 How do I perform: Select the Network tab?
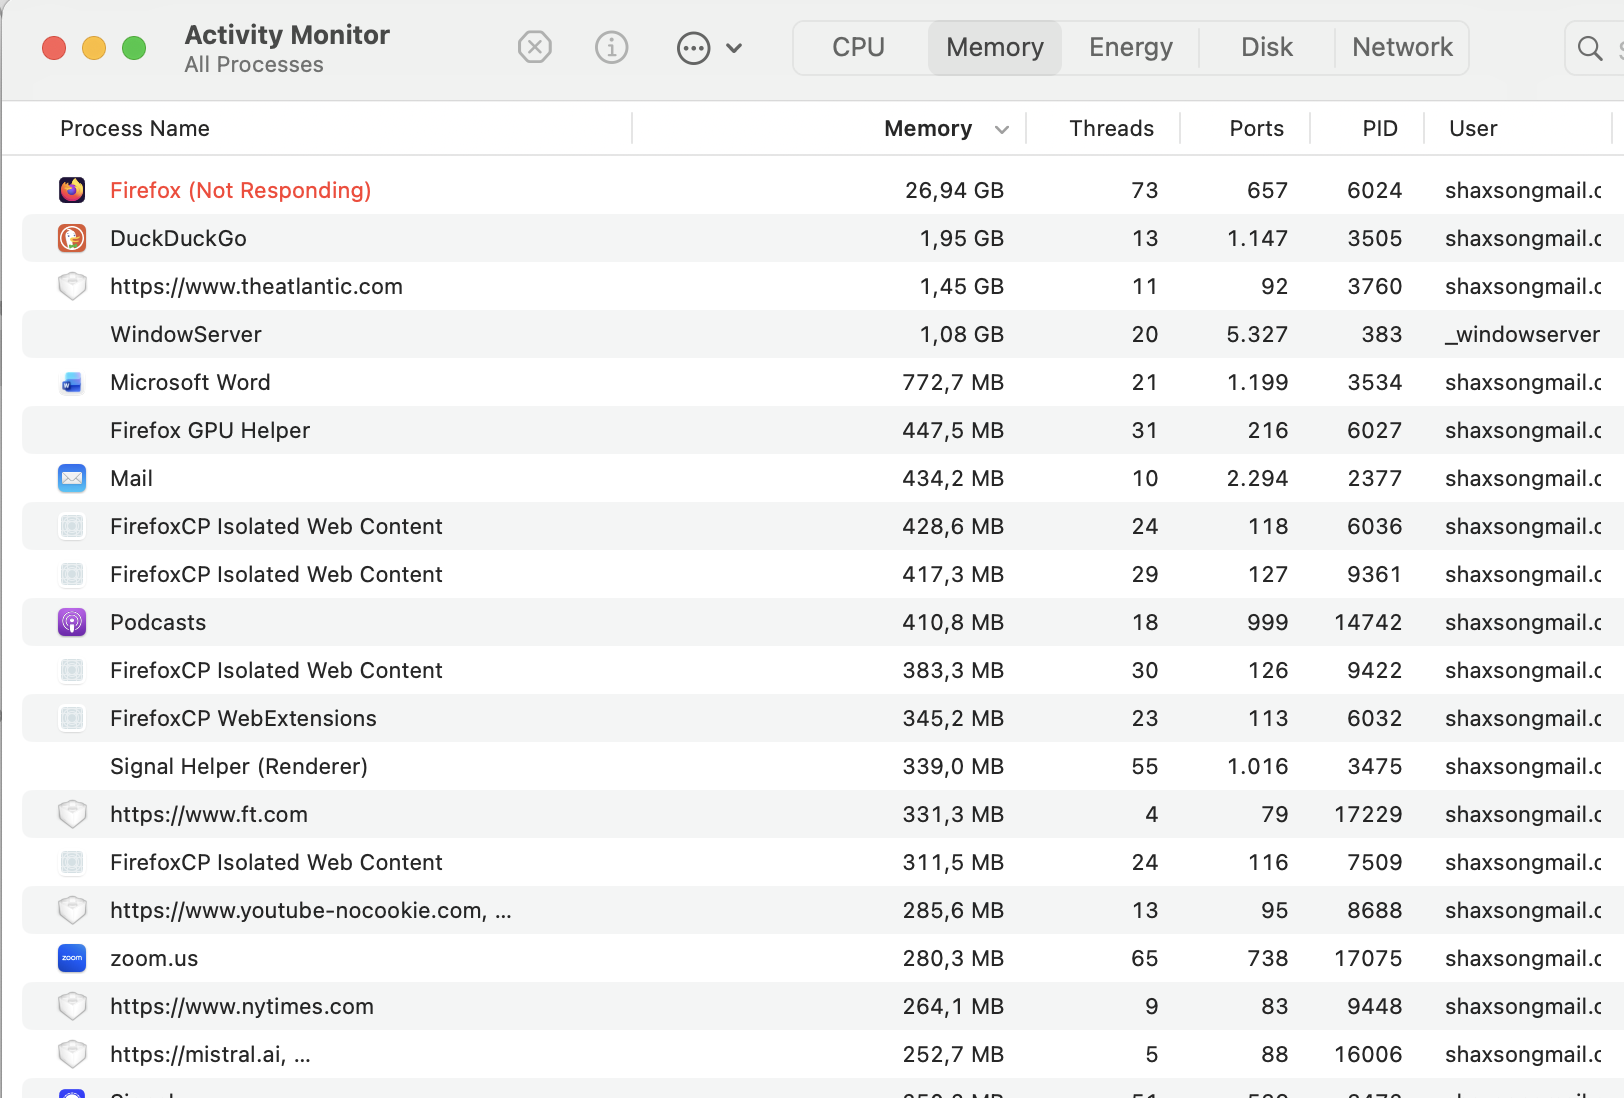pos(1402,47)
